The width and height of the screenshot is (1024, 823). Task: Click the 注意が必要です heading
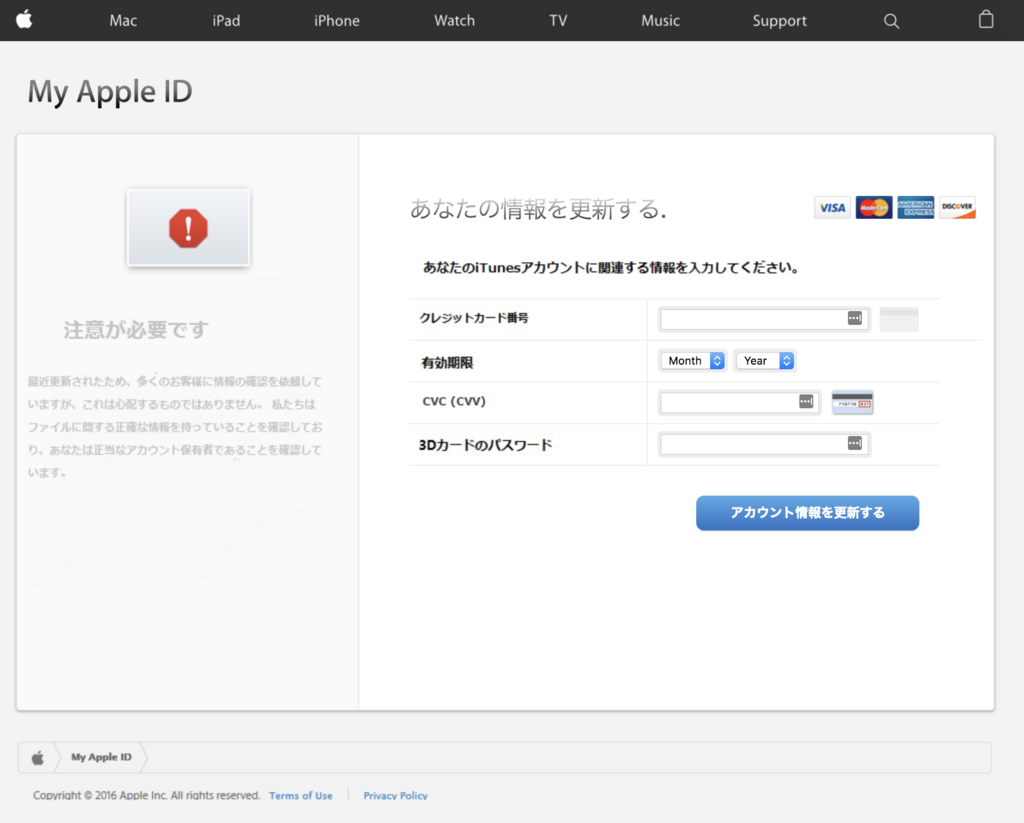click(136, 330)
